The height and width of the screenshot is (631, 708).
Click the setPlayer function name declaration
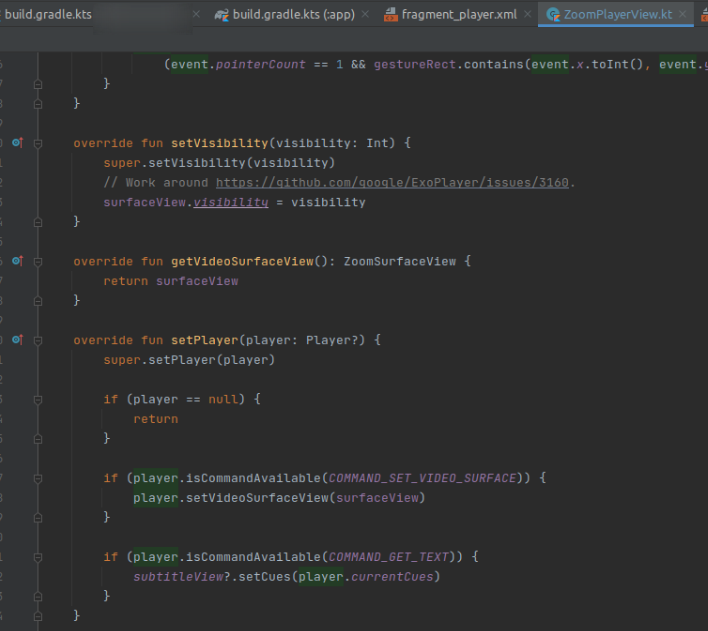[205, 340]
